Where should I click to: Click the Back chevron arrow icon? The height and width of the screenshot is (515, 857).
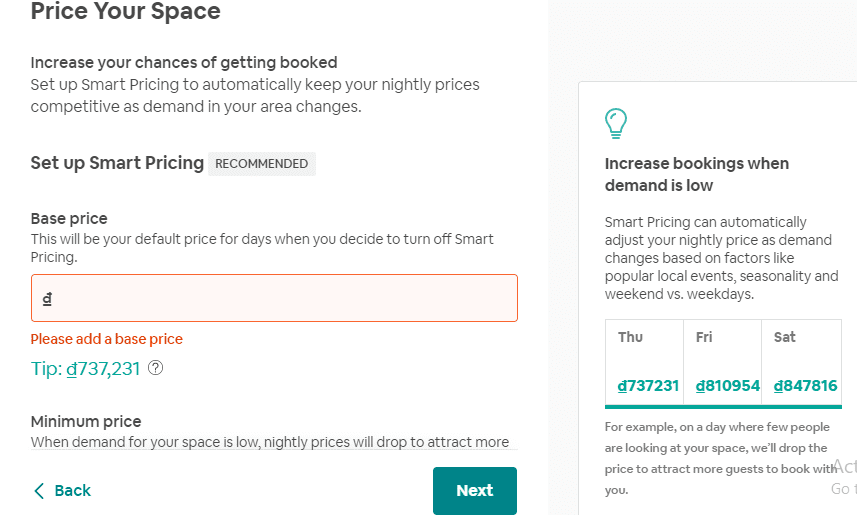39,490
